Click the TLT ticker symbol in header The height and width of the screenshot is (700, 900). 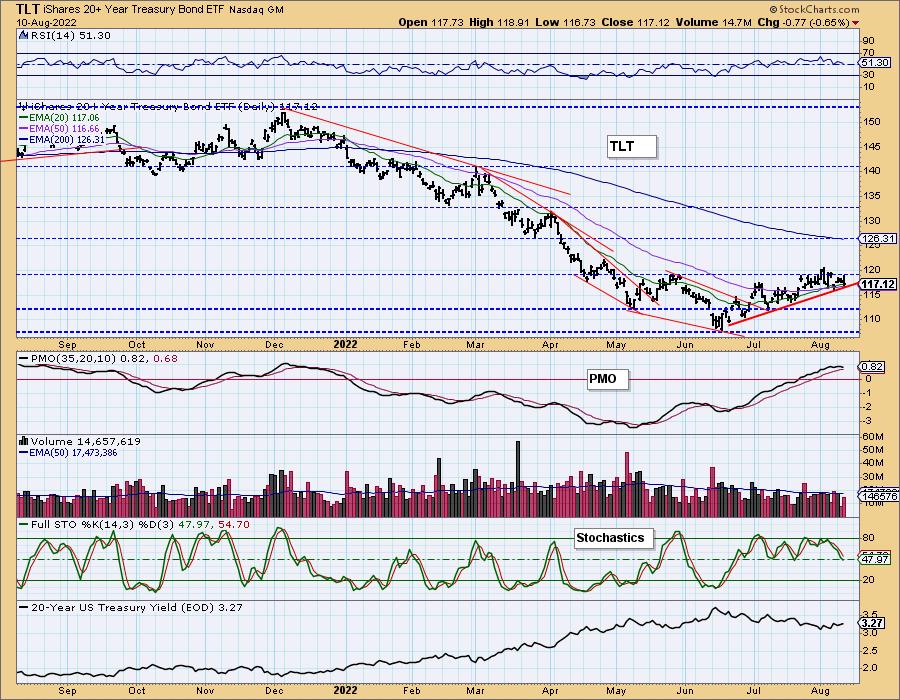pos(28,9)
